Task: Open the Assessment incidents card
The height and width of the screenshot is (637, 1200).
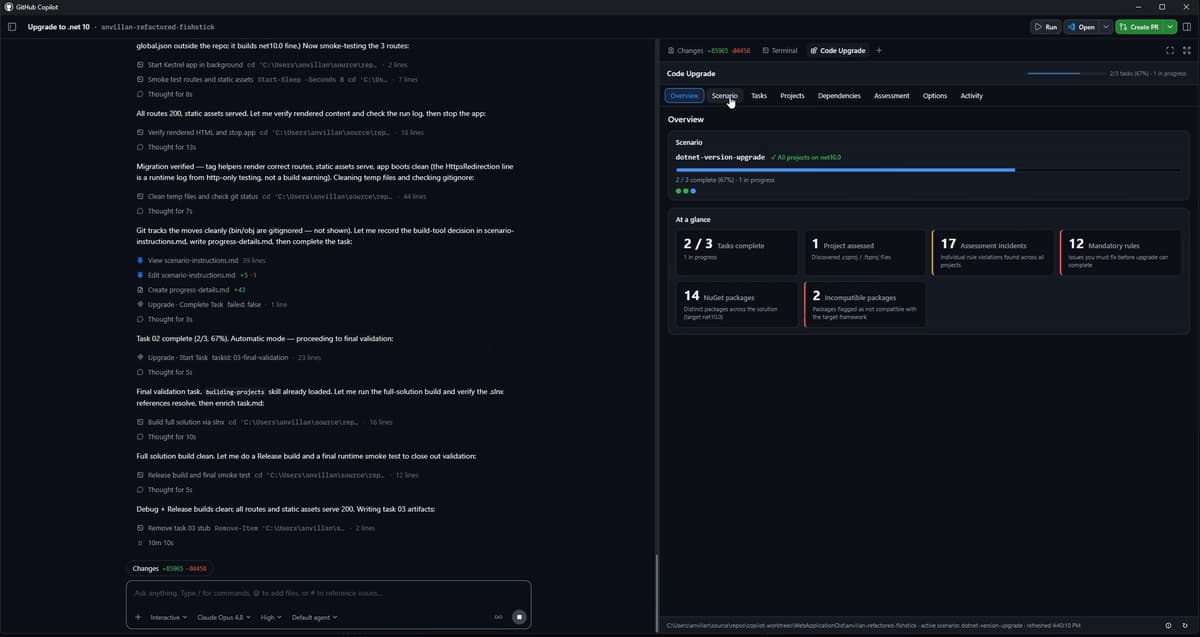Action: tap(993, 252)
